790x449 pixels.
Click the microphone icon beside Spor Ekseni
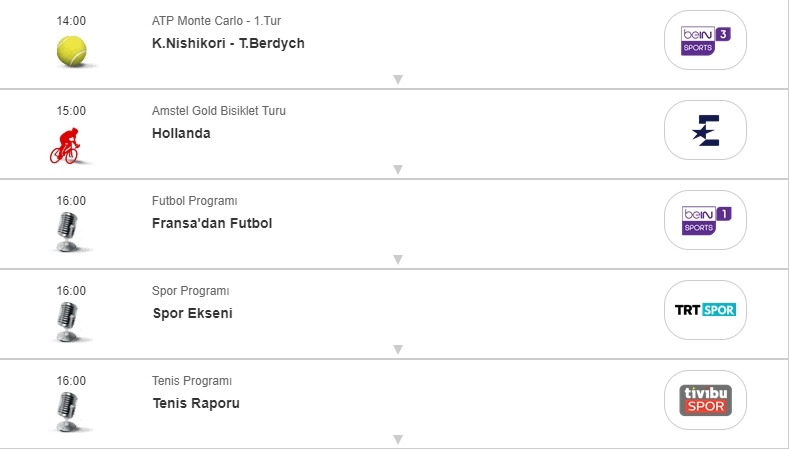pyautogui.click(x=67, y=322)
